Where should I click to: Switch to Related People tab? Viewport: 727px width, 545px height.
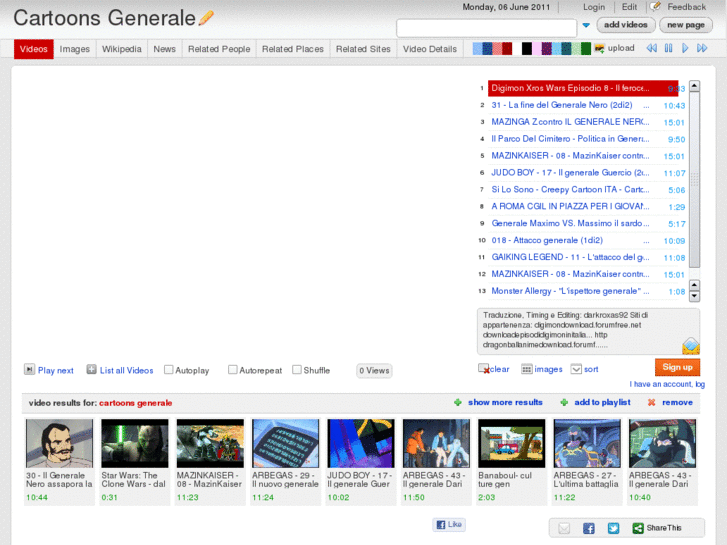pos(219,49)
